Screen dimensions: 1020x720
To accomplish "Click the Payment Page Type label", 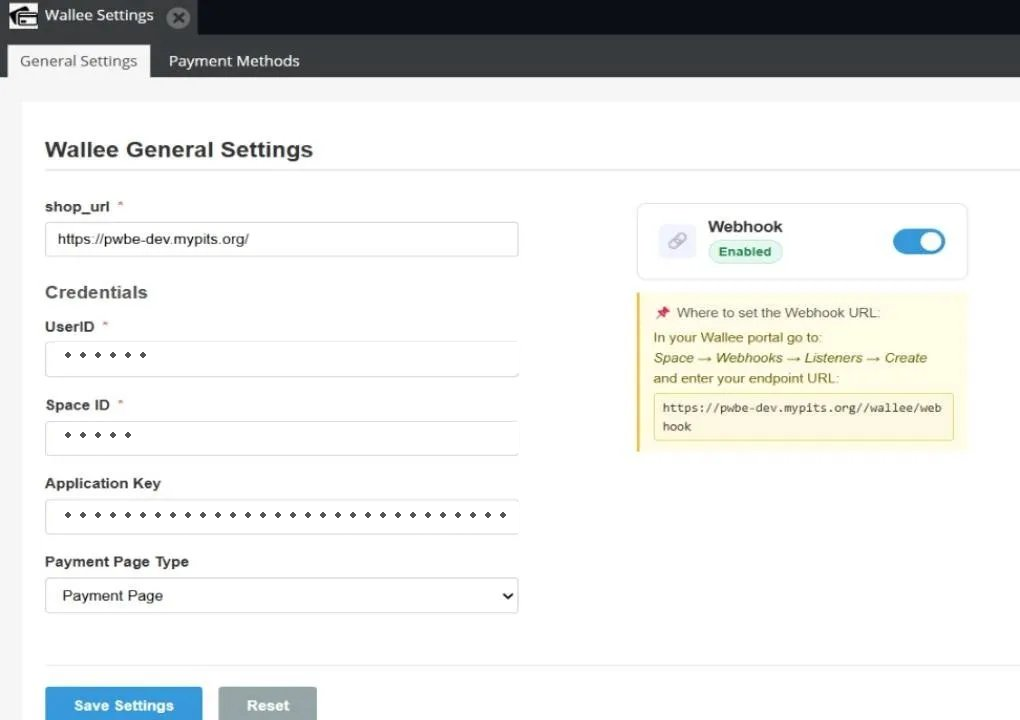I will pos(116,561).
